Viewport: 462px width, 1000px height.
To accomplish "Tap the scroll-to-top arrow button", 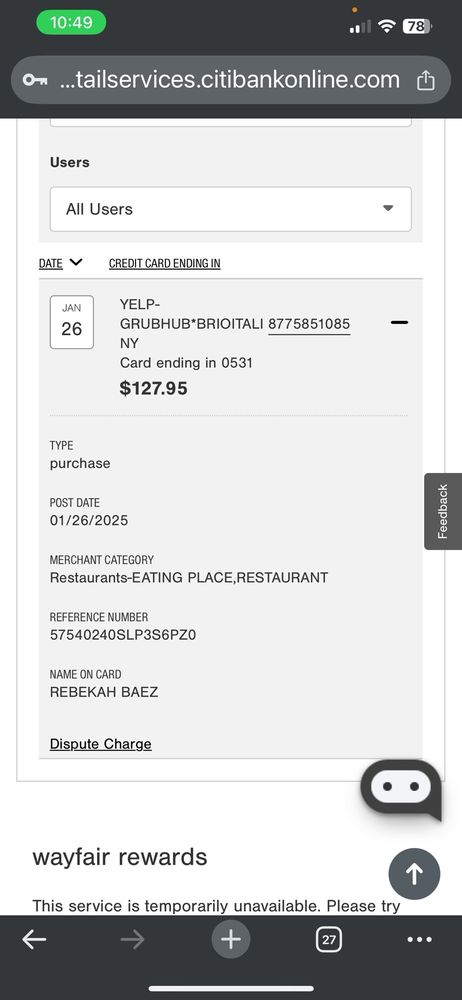I will [x=414, y=874].
